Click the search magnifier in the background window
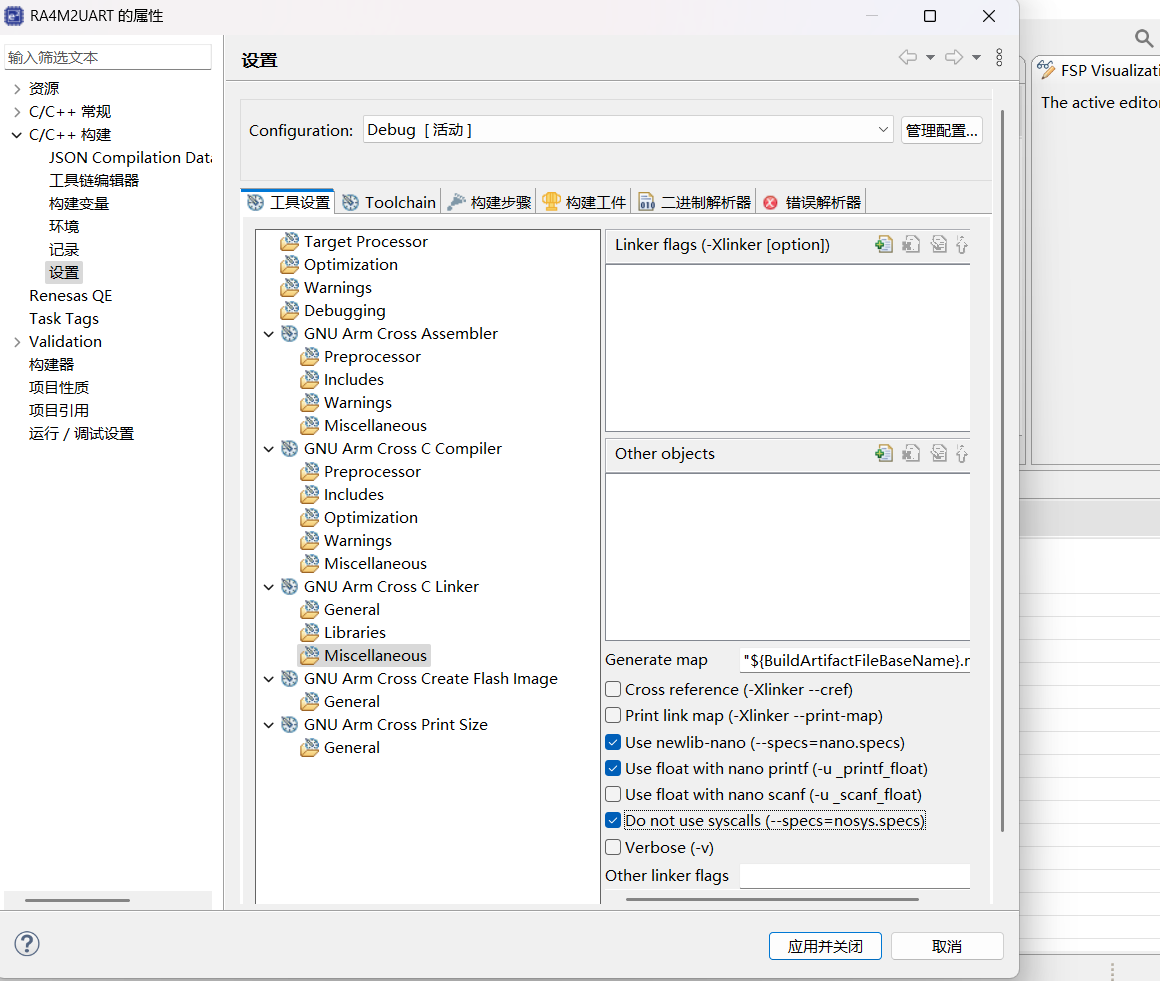 pos(1144,38)
